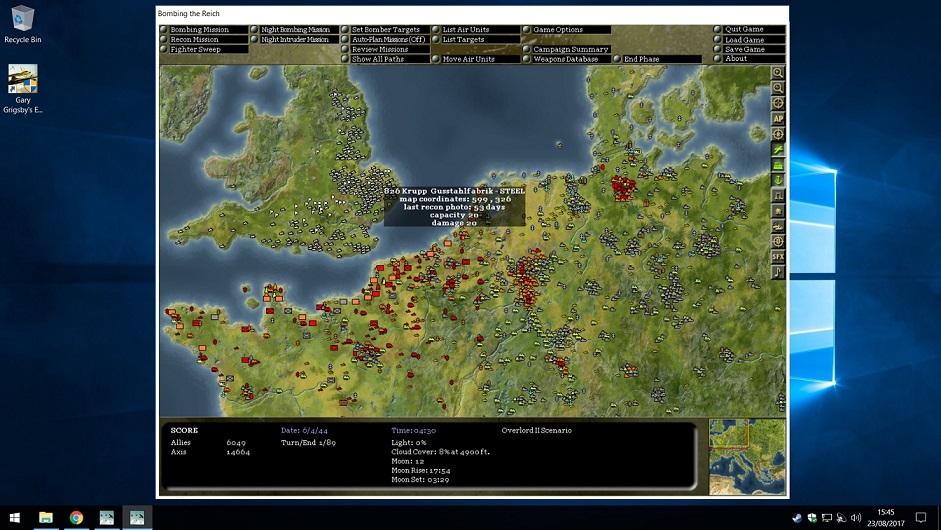The image size is (941, 530).
Task: Toggle music with the note icon
Action: 778,273
